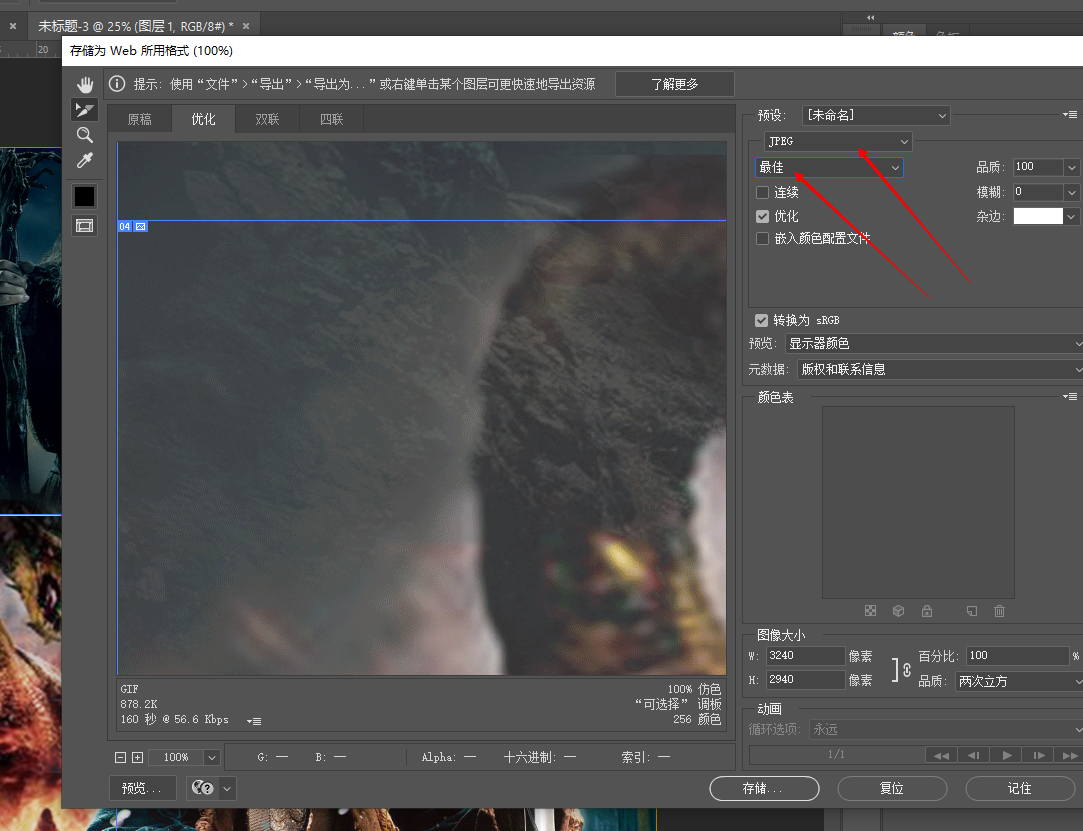Uncheck the 优化 checkbox
The width and height of the screenshot is (1083, 831).
[x=763, y=216]
